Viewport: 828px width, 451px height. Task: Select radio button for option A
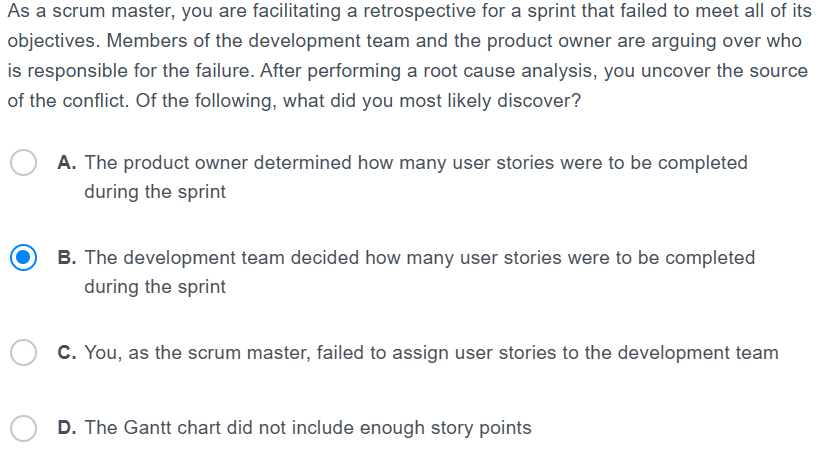[23, 162]
